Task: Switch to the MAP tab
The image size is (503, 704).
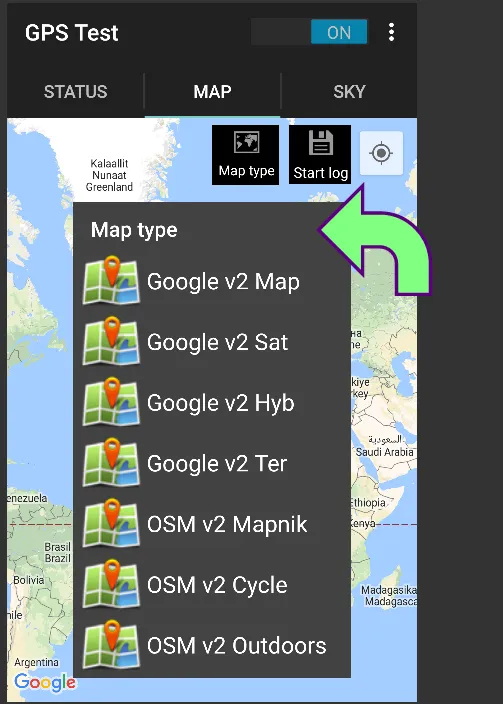Action: tap(212, 92)
